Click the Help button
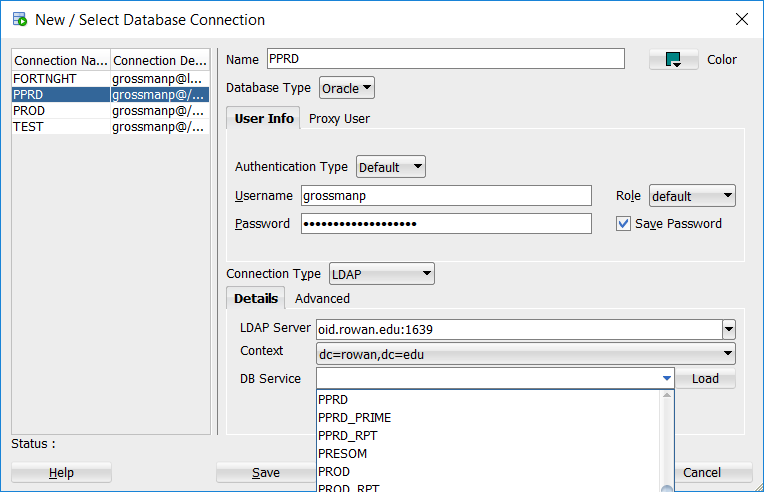 (61, 473)
